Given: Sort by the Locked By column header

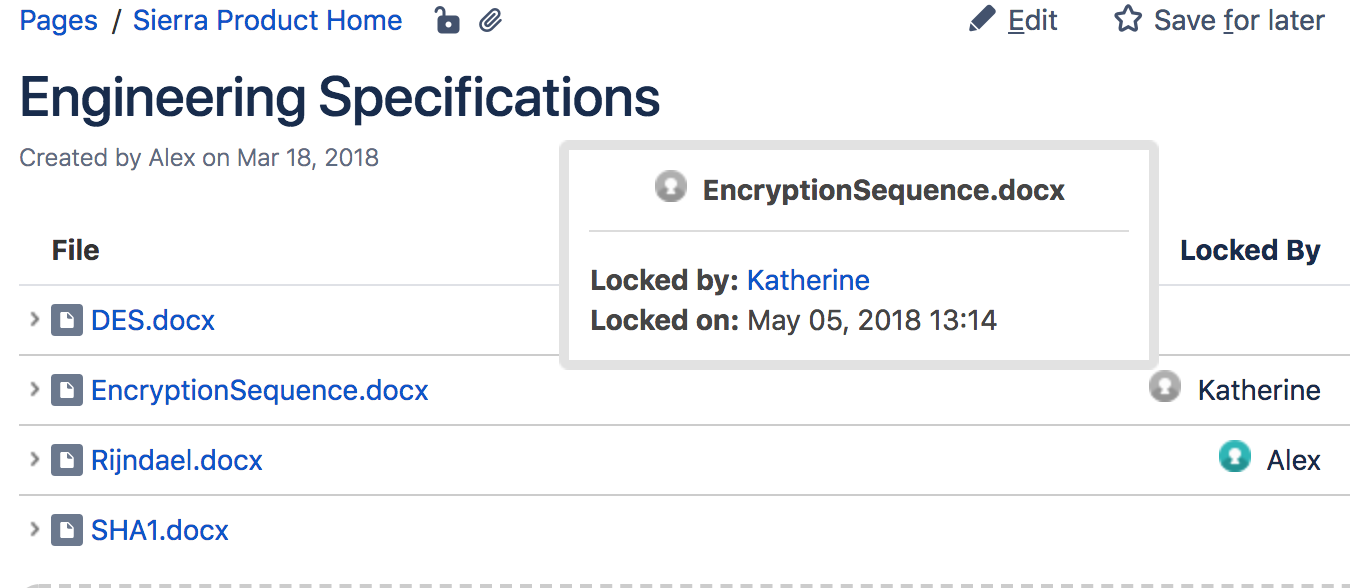Looking at the screenshot, I should pyautogui.click(x=1250, y=250).
